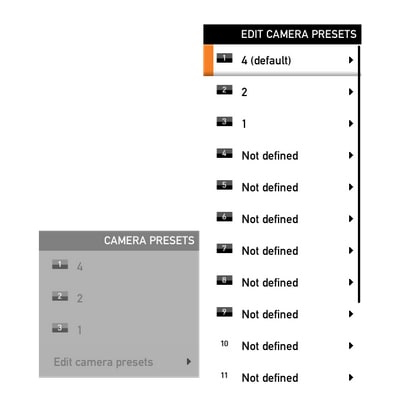This screenshot has width=394, height=404.
Task: Click preset 6 number icon
Action: click(224, 217)
